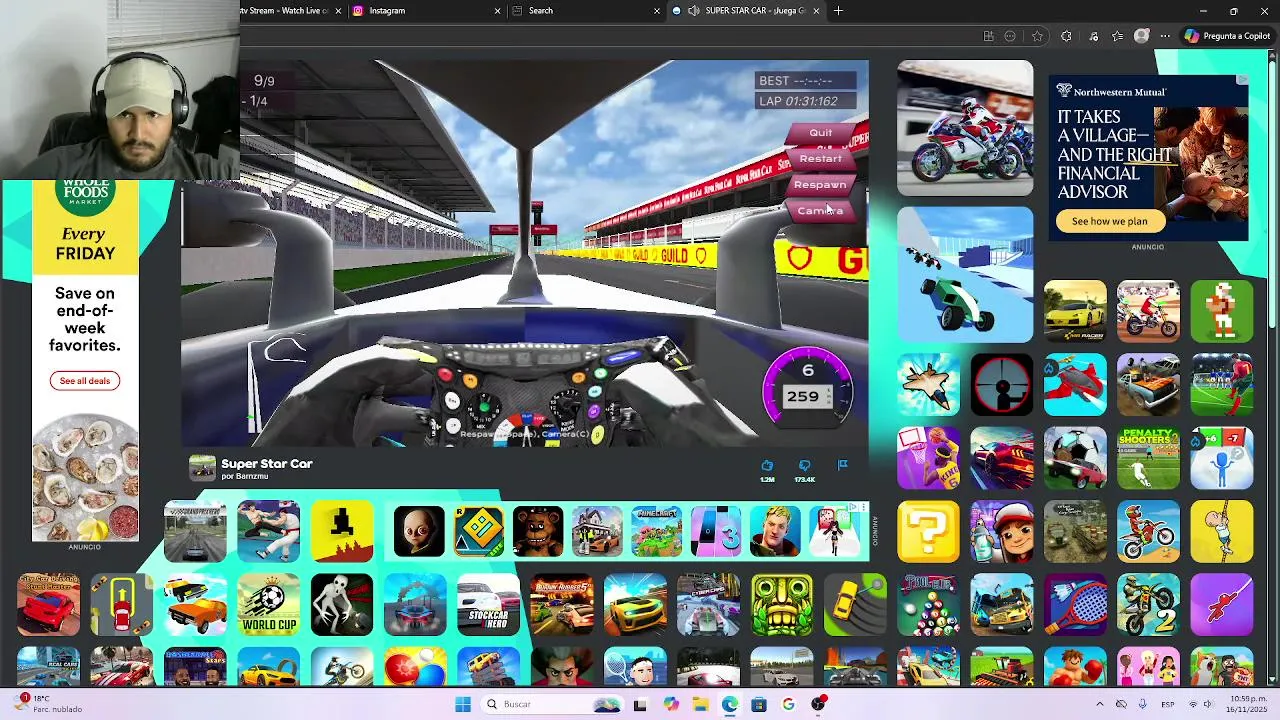Image resolution: width=1280 pixels, height=720 pixels.
Task: Click See all deals in Whole Foods ad
Action: 85,380
